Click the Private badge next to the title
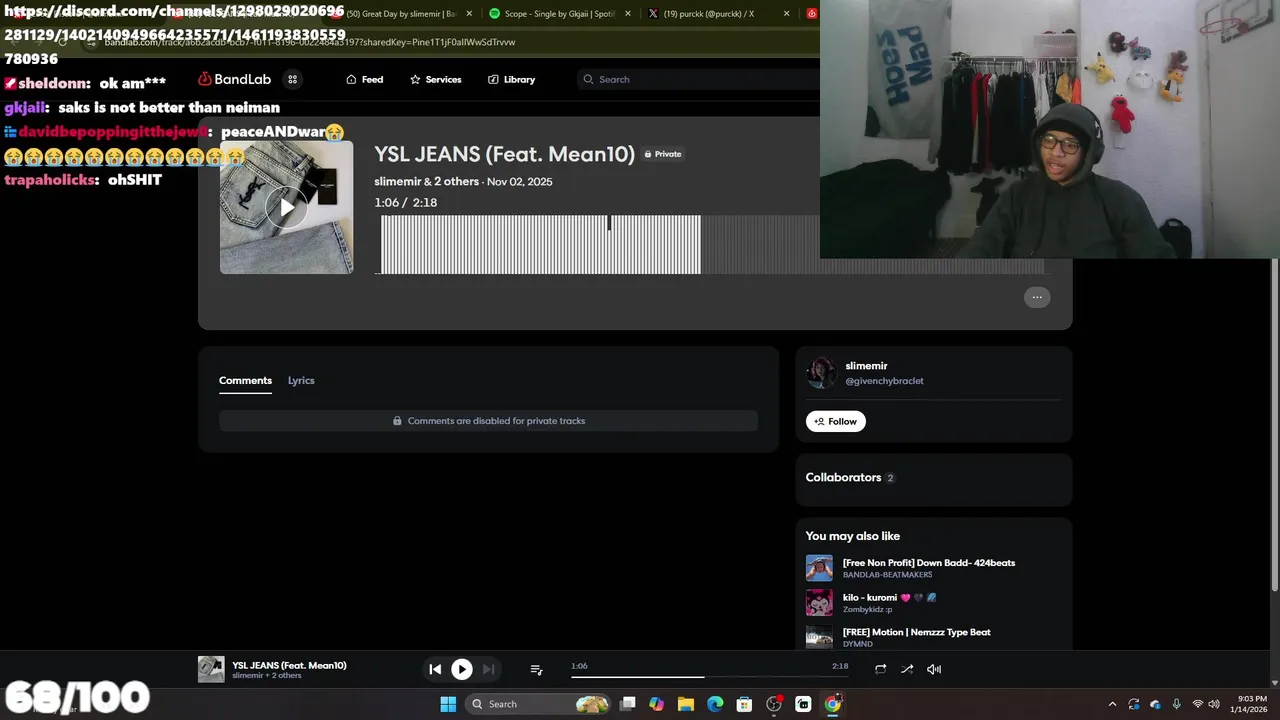The width and height of the screenshot is (1280, 720). [x=663, y=154]
